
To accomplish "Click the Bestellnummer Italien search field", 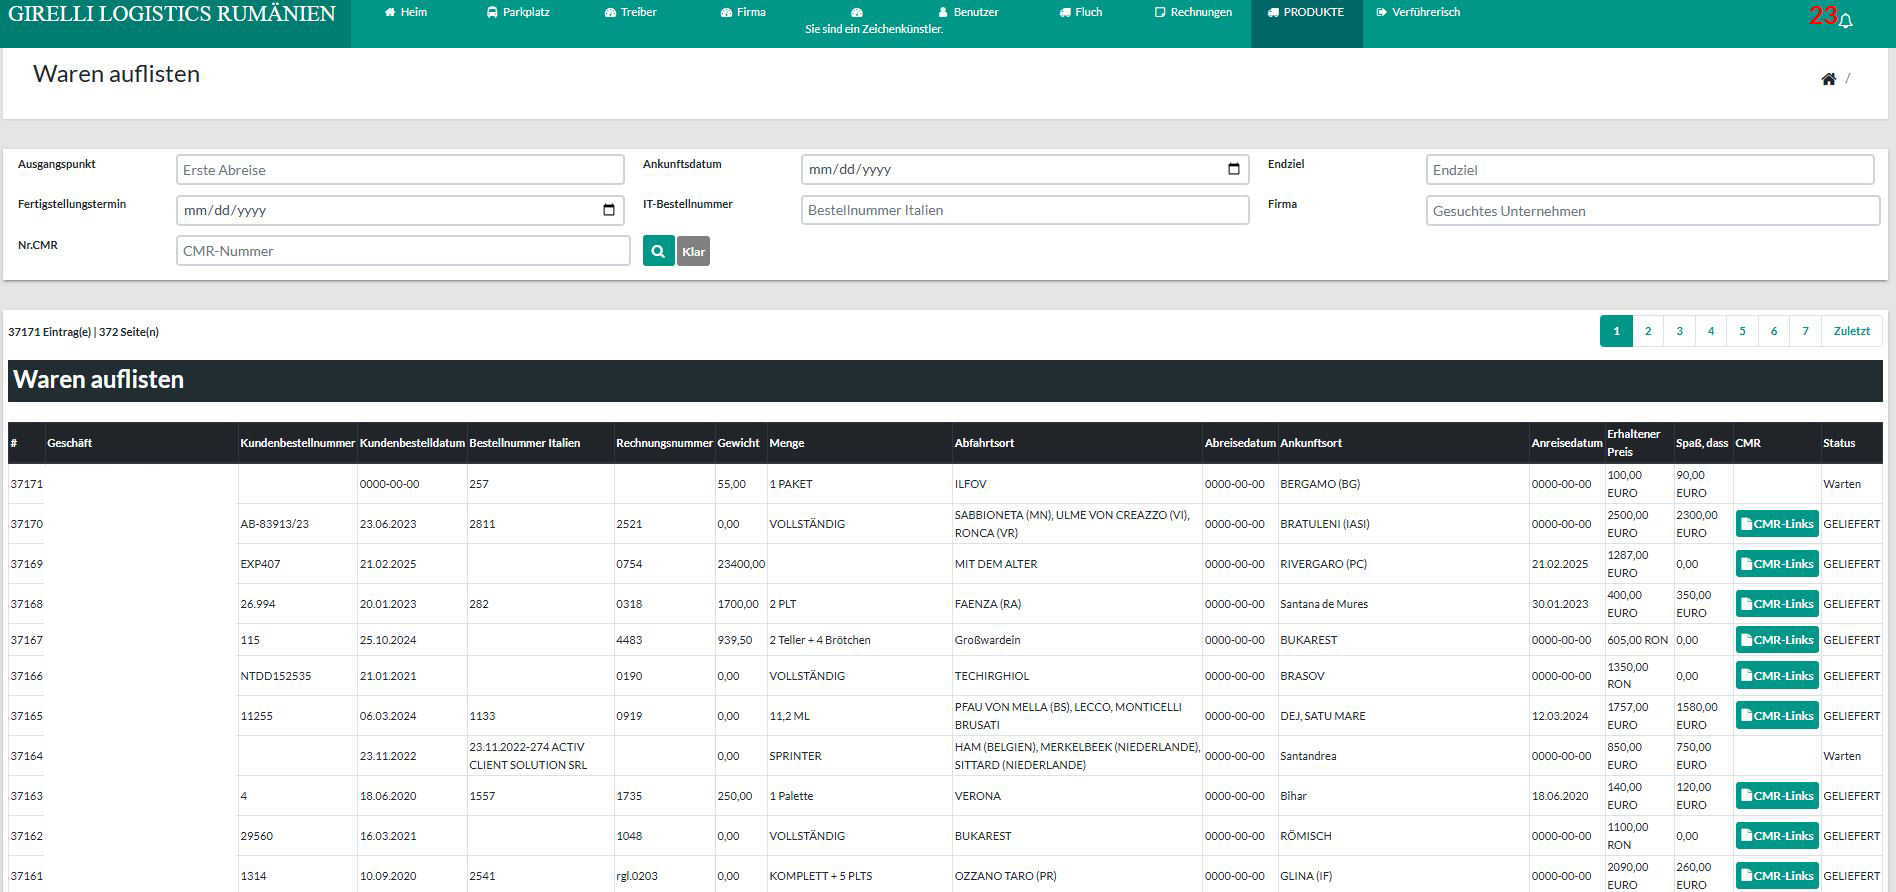I will coord(1024,210).
